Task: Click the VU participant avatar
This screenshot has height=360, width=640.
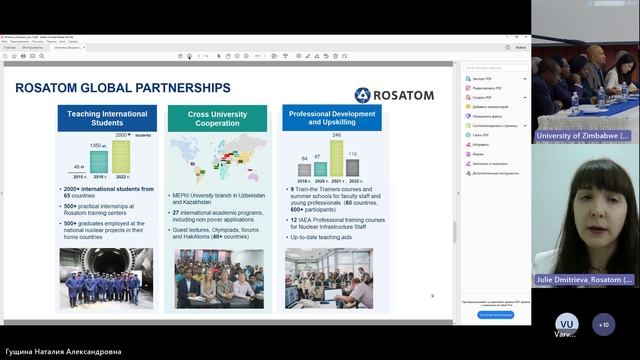Action: point(567,324)
